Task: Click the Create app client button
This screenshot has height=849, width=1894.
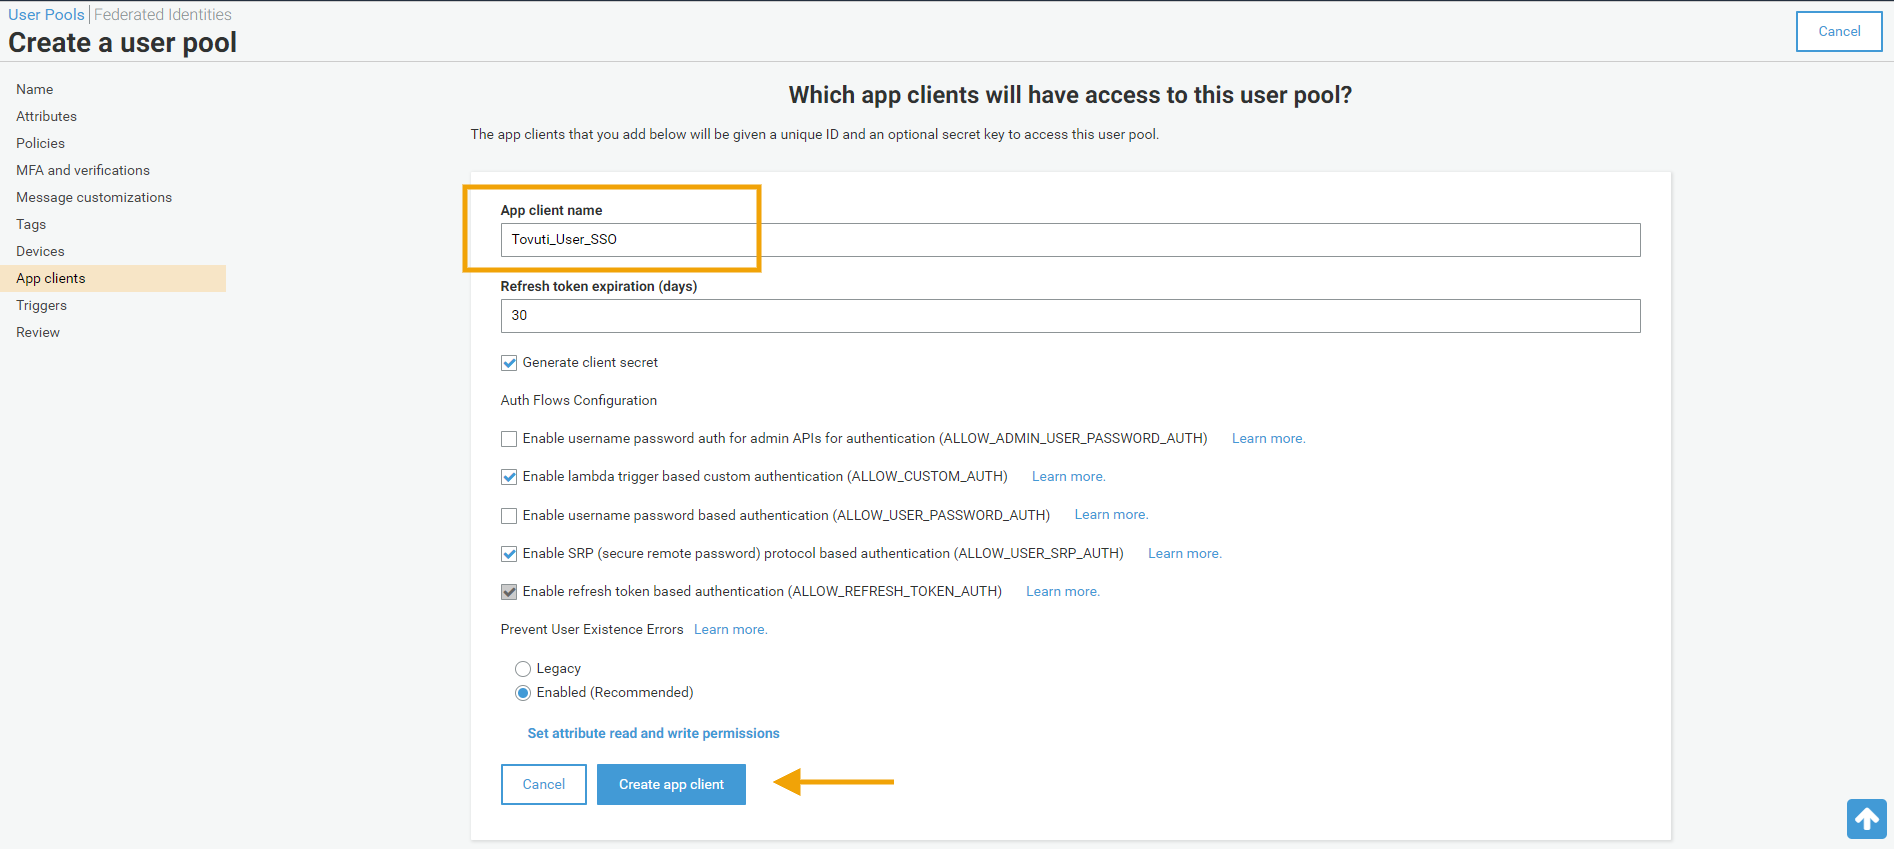Action: click(671, 784)
